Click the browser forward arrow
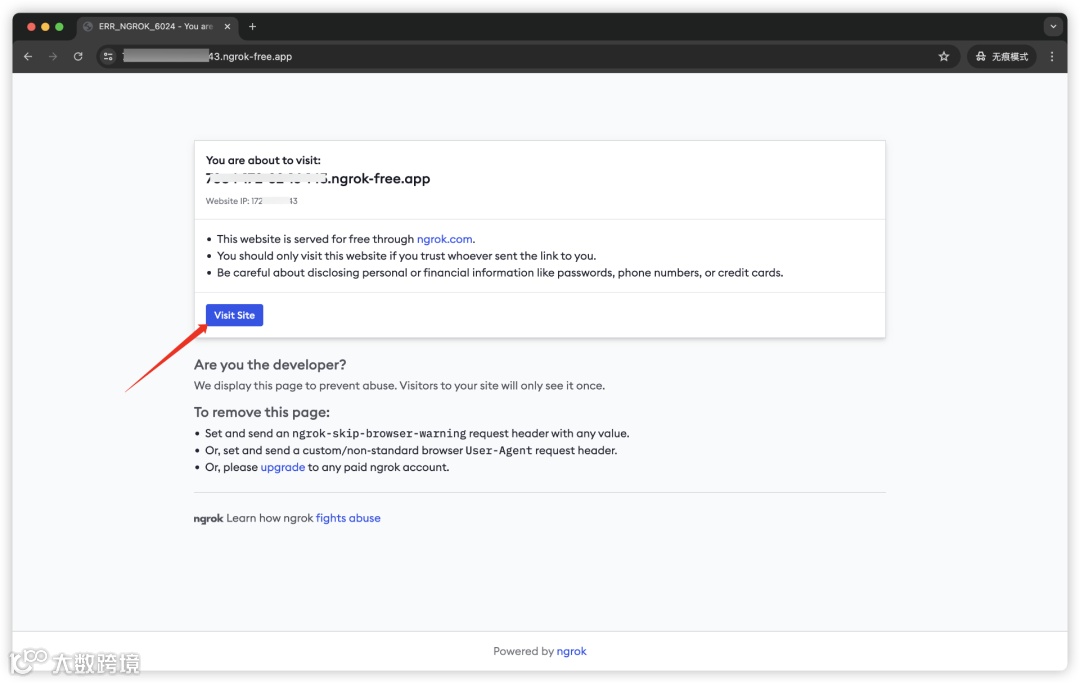Image resolution: width=1080 pixels, height=683 pixels. pos(53,57)
